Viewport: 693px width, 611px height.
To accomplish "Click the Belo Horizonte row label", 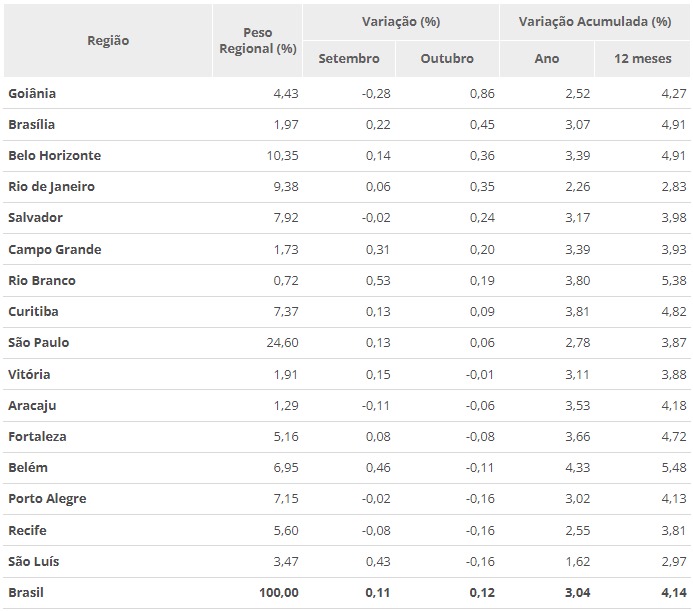I will tap(54, 156).
